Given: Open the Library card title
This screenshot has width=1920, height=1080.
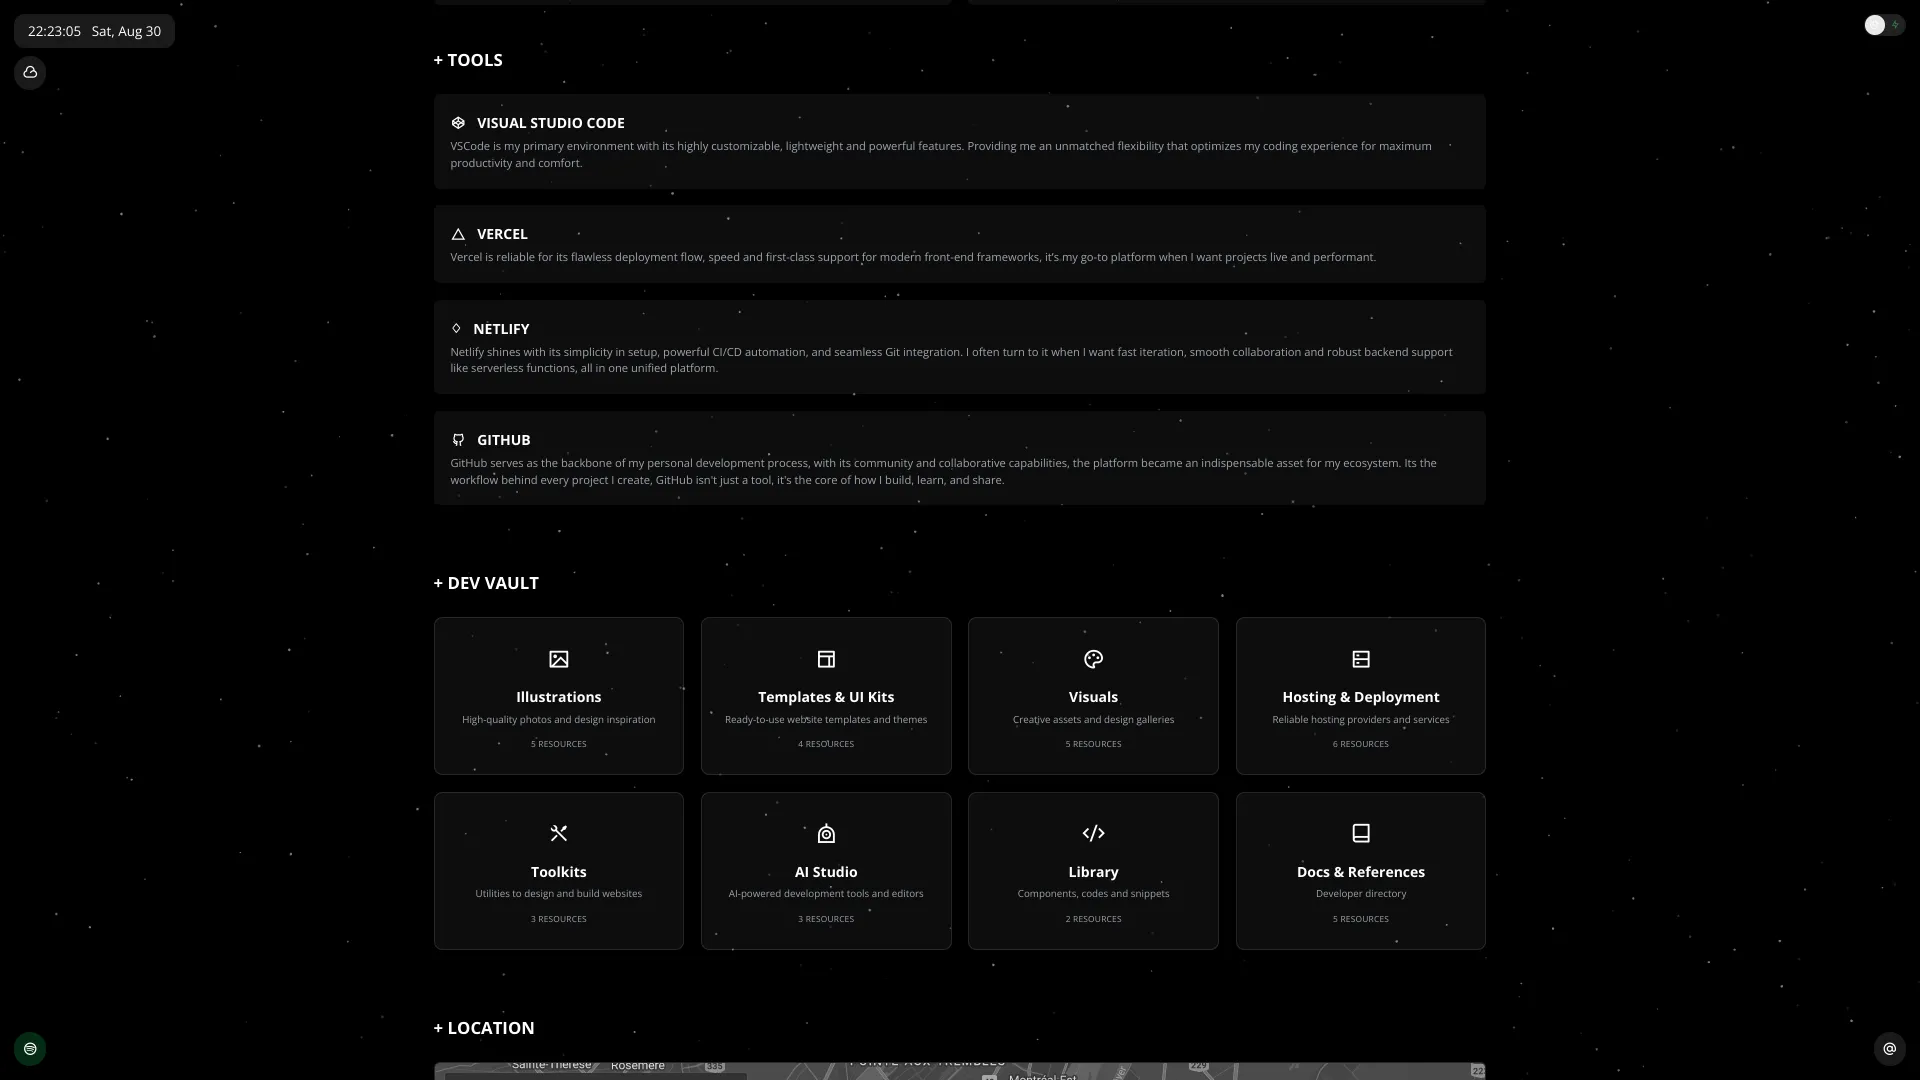Looking at the screenshot, I should (x=1093, y=872).
